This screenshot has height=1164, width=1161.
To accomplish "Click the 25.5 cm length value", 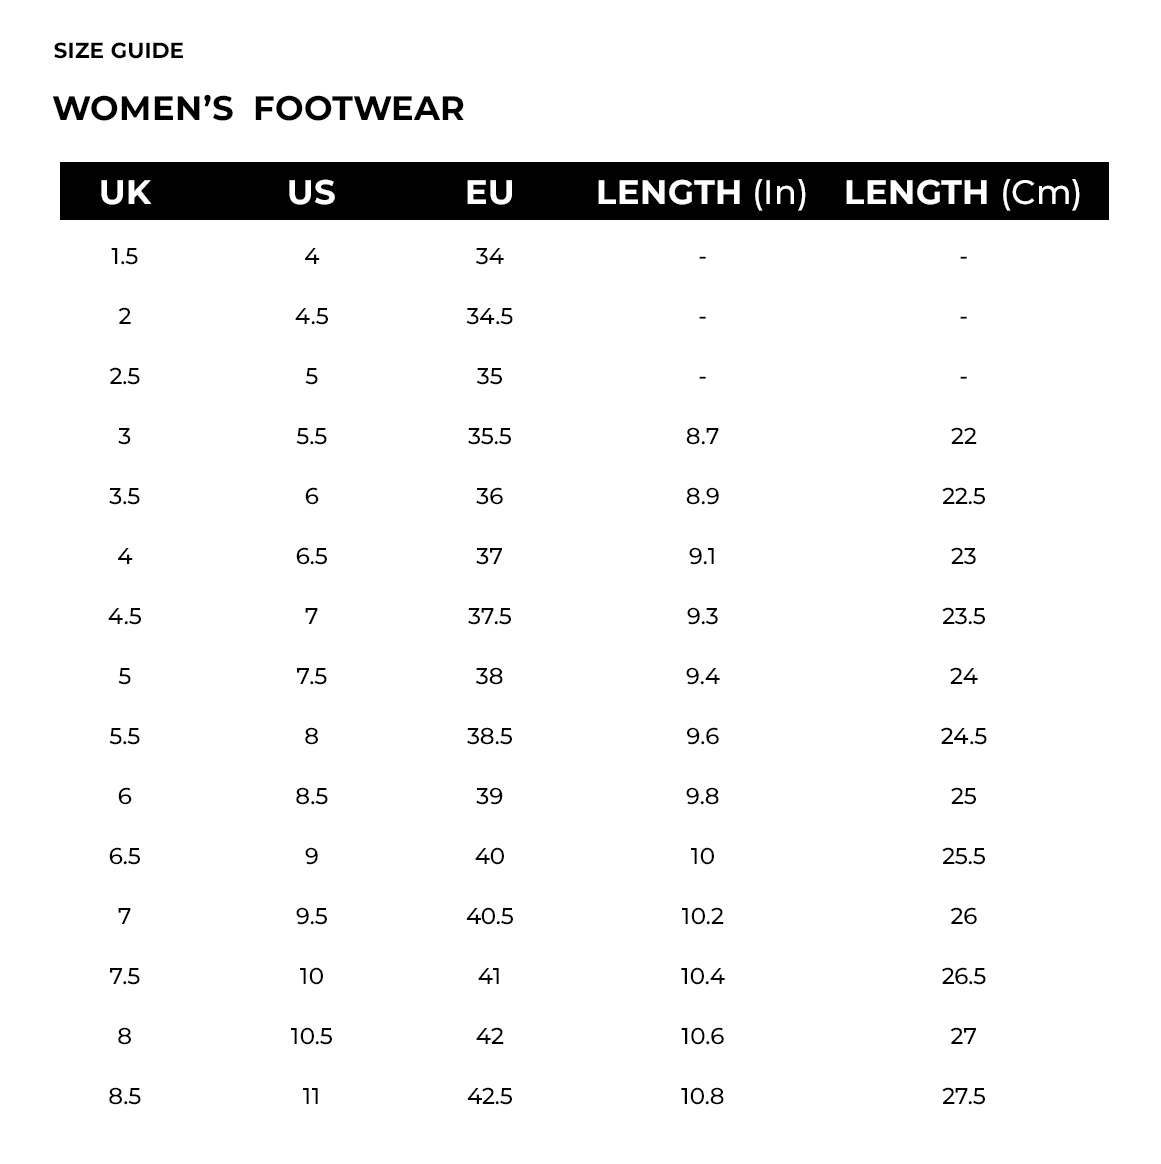I will (963, 857).
